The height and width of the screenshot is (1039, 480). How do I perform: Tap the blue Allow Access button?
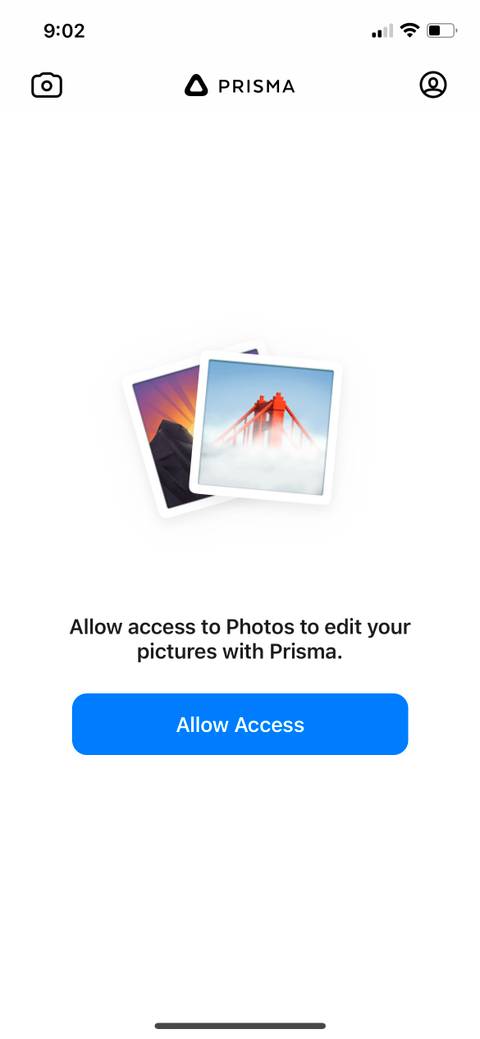point(240,724)
